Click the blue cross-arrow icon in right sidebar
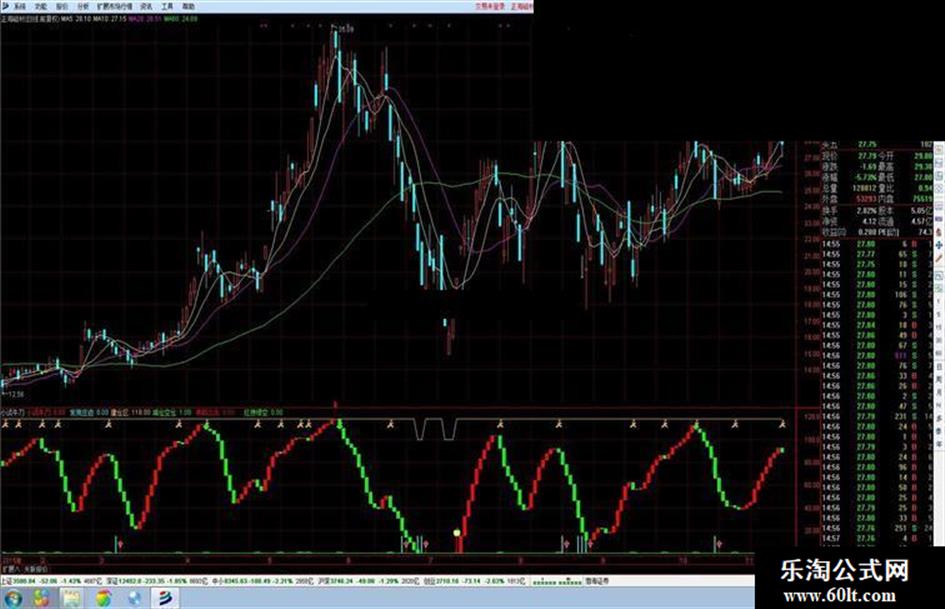Image resolution: width=945 pixels, height=609 pixels. 940,245
